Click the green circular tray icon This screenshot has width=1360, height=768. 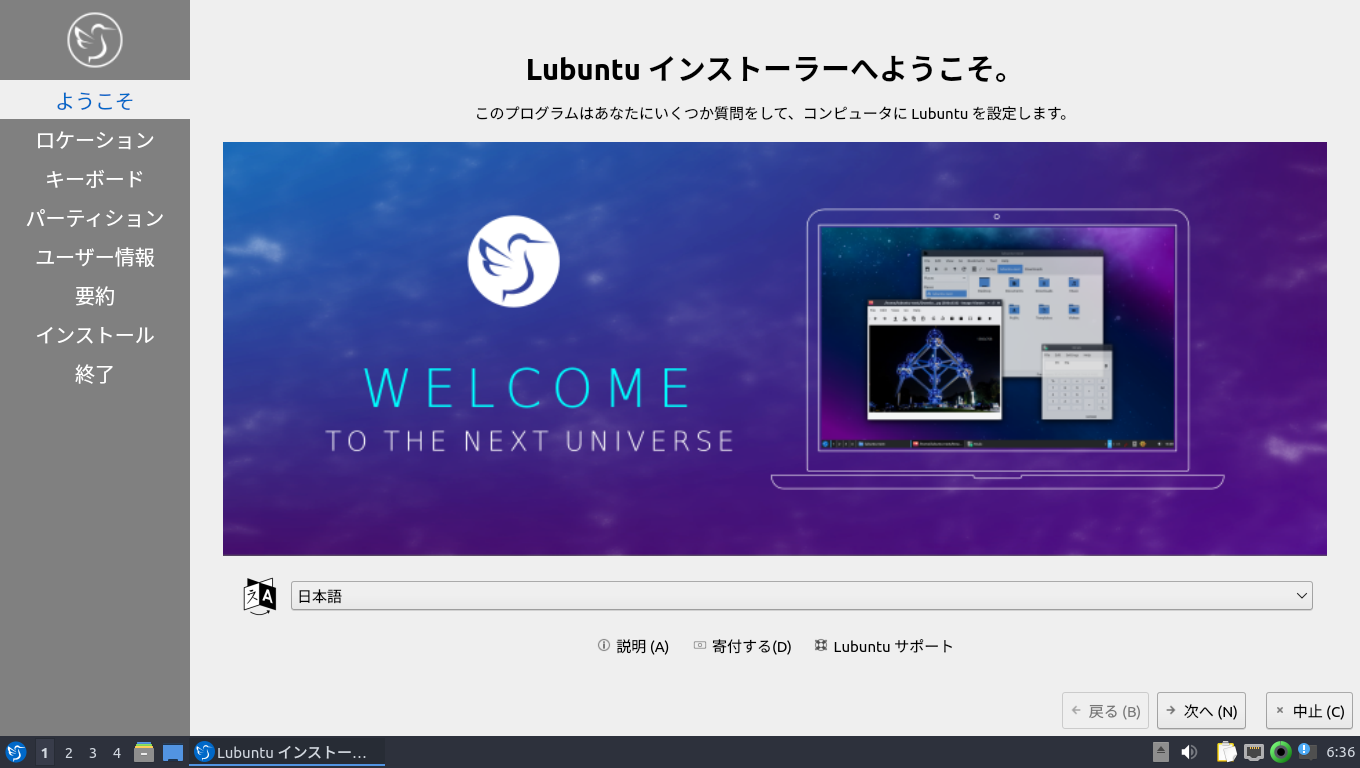pyautogui.click(x=1281, y=752)
